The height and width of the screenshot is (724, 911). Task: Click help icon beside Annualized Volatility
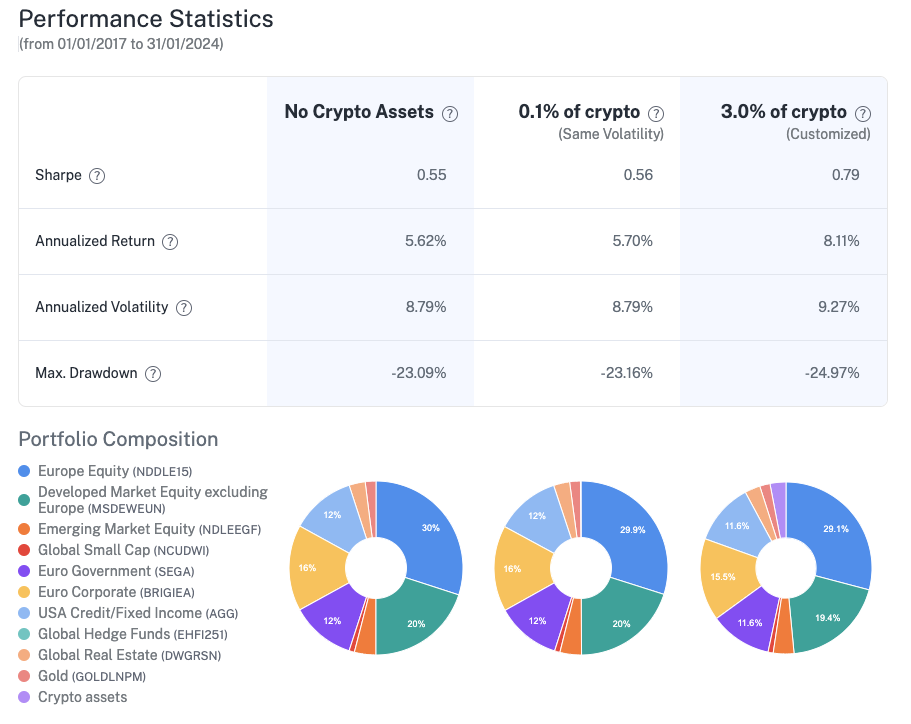(x=184, y=308)
